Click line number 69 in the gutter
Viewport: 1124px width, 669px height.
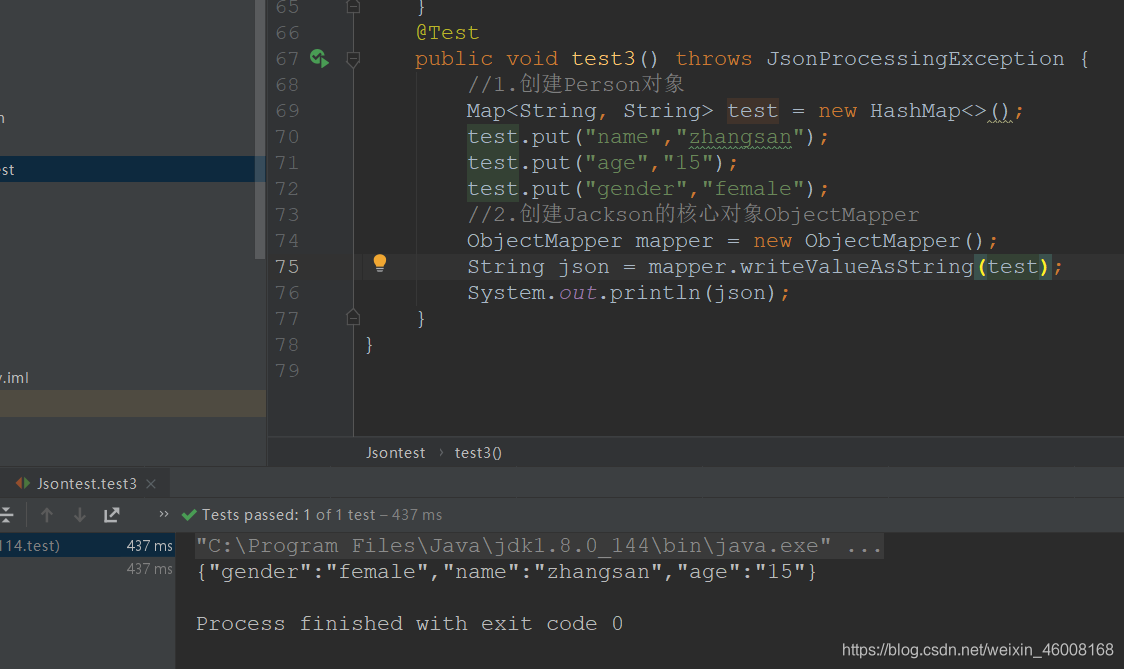click(x=287, y=111)
